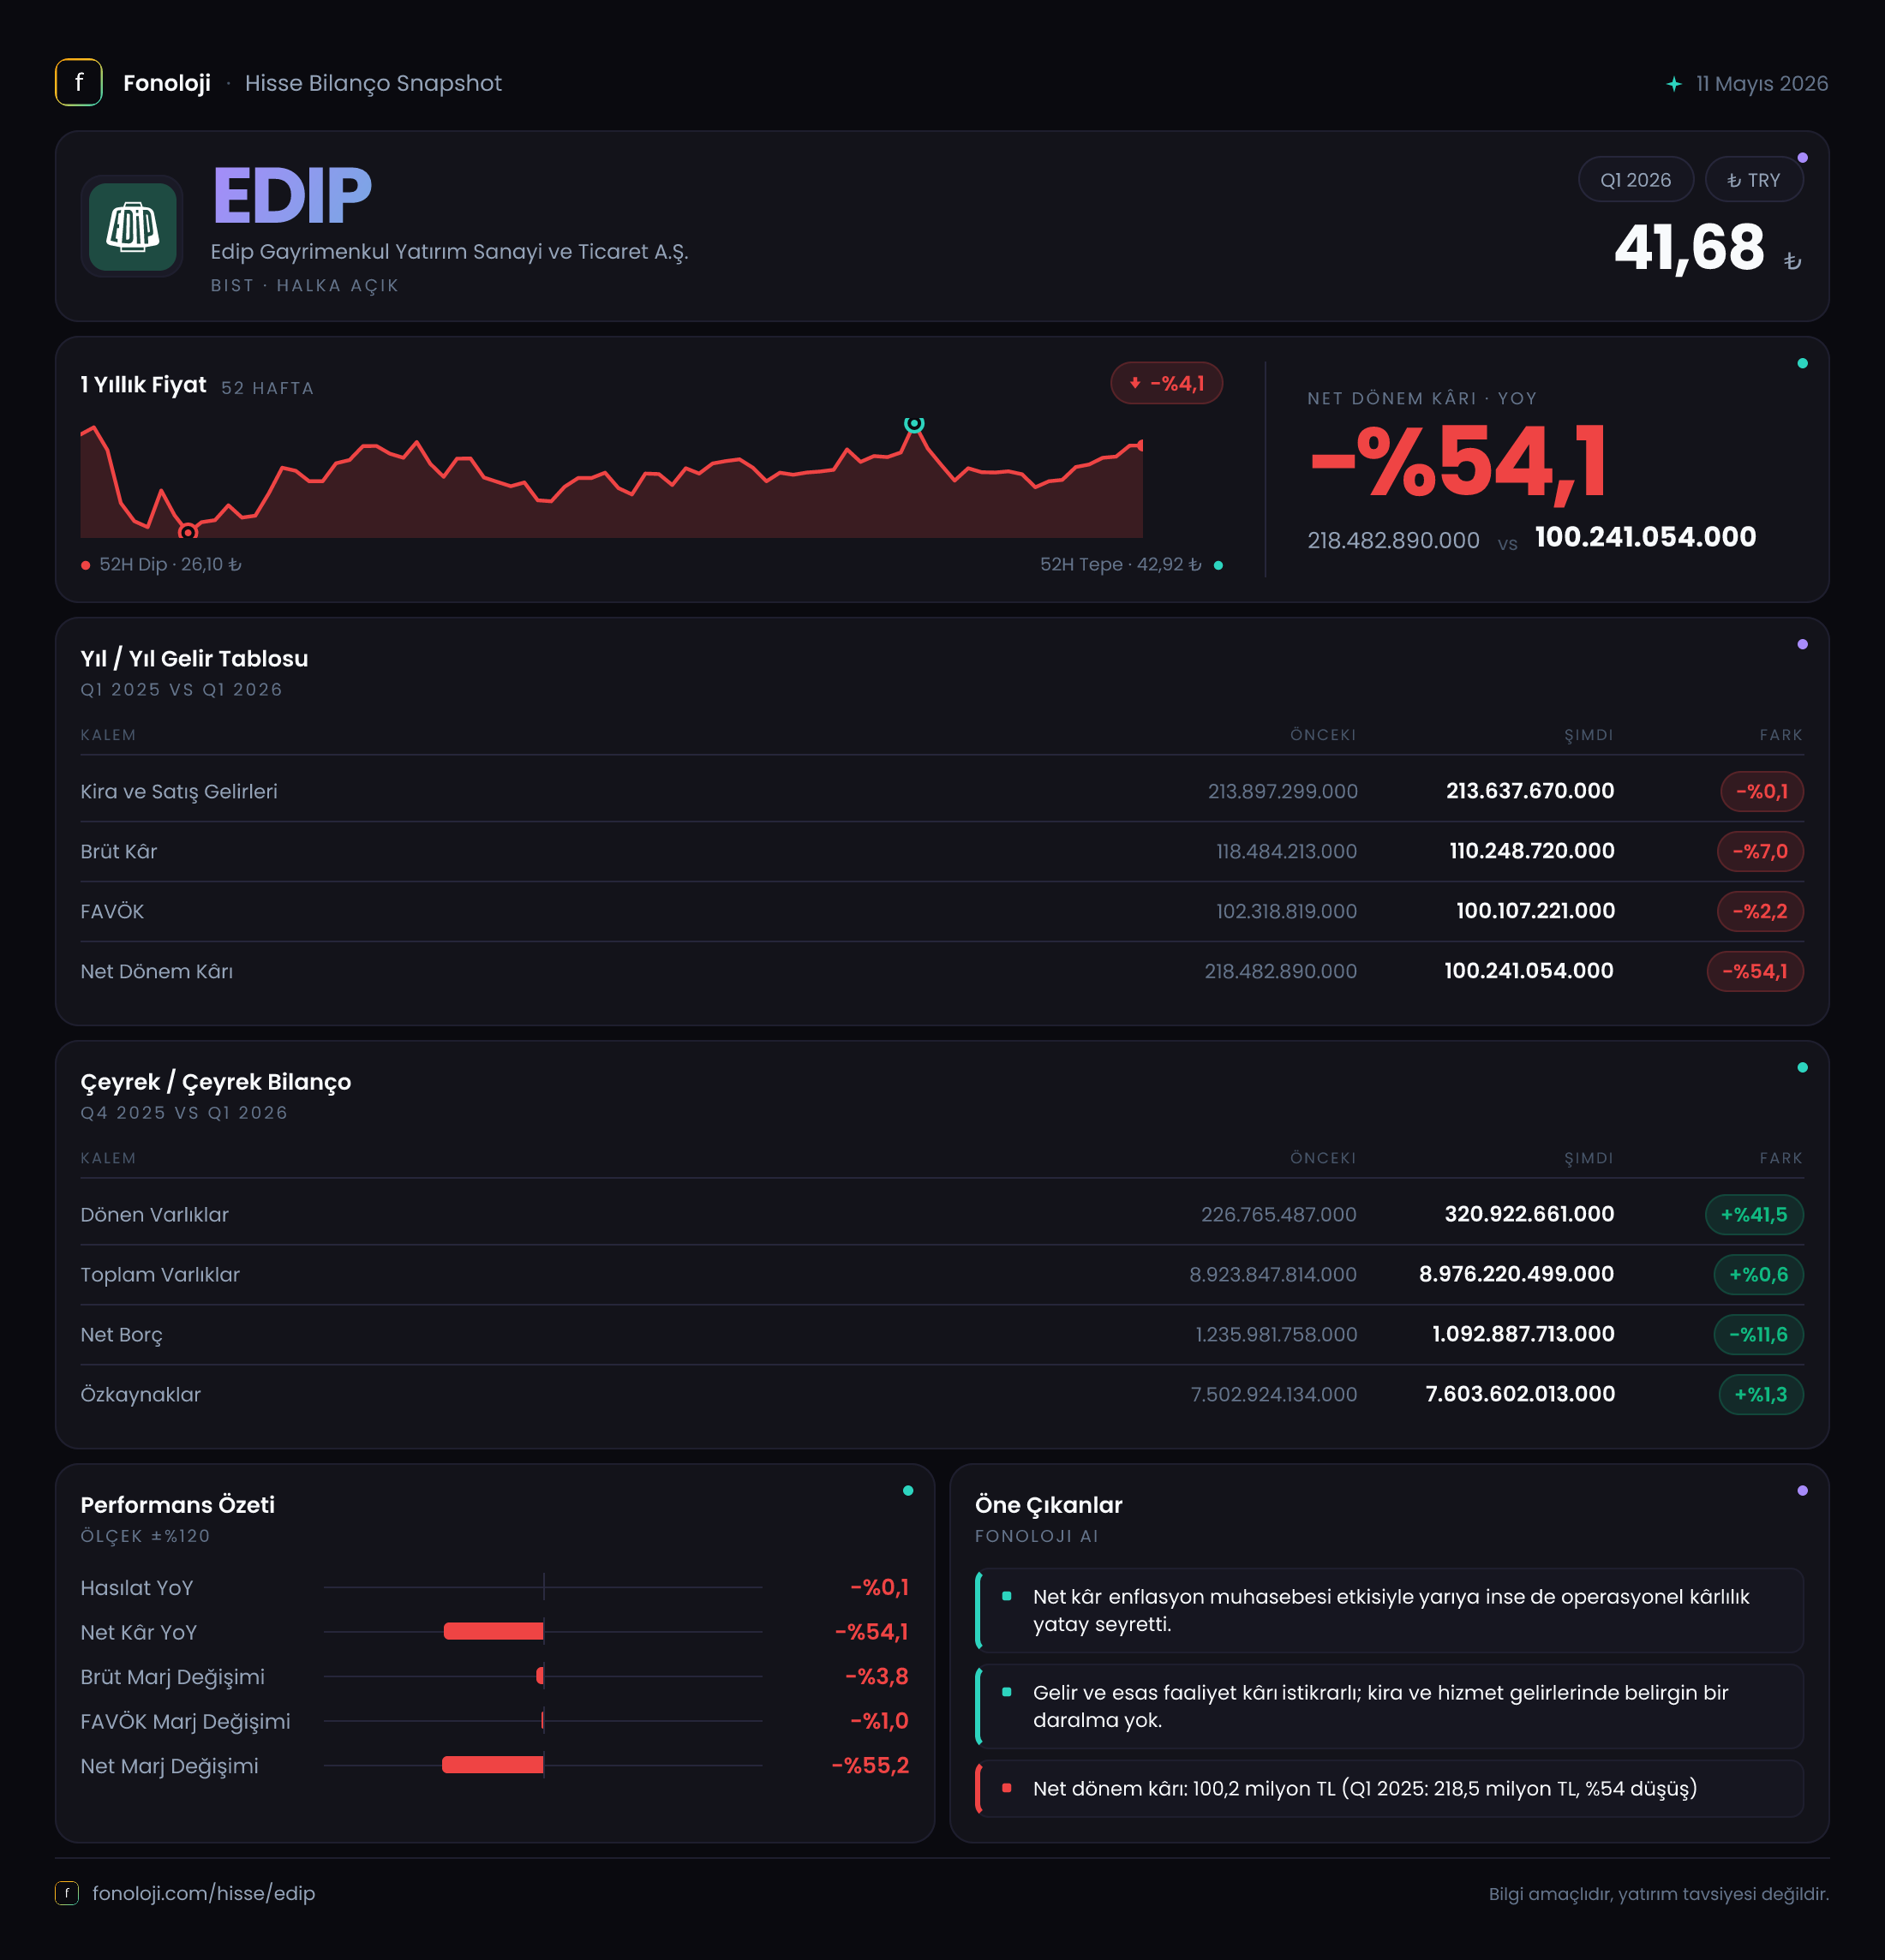1885x1960 pixels.
Task: Click the 'BIST · HALKA AÇIK' label
Action: pos(305,286)
